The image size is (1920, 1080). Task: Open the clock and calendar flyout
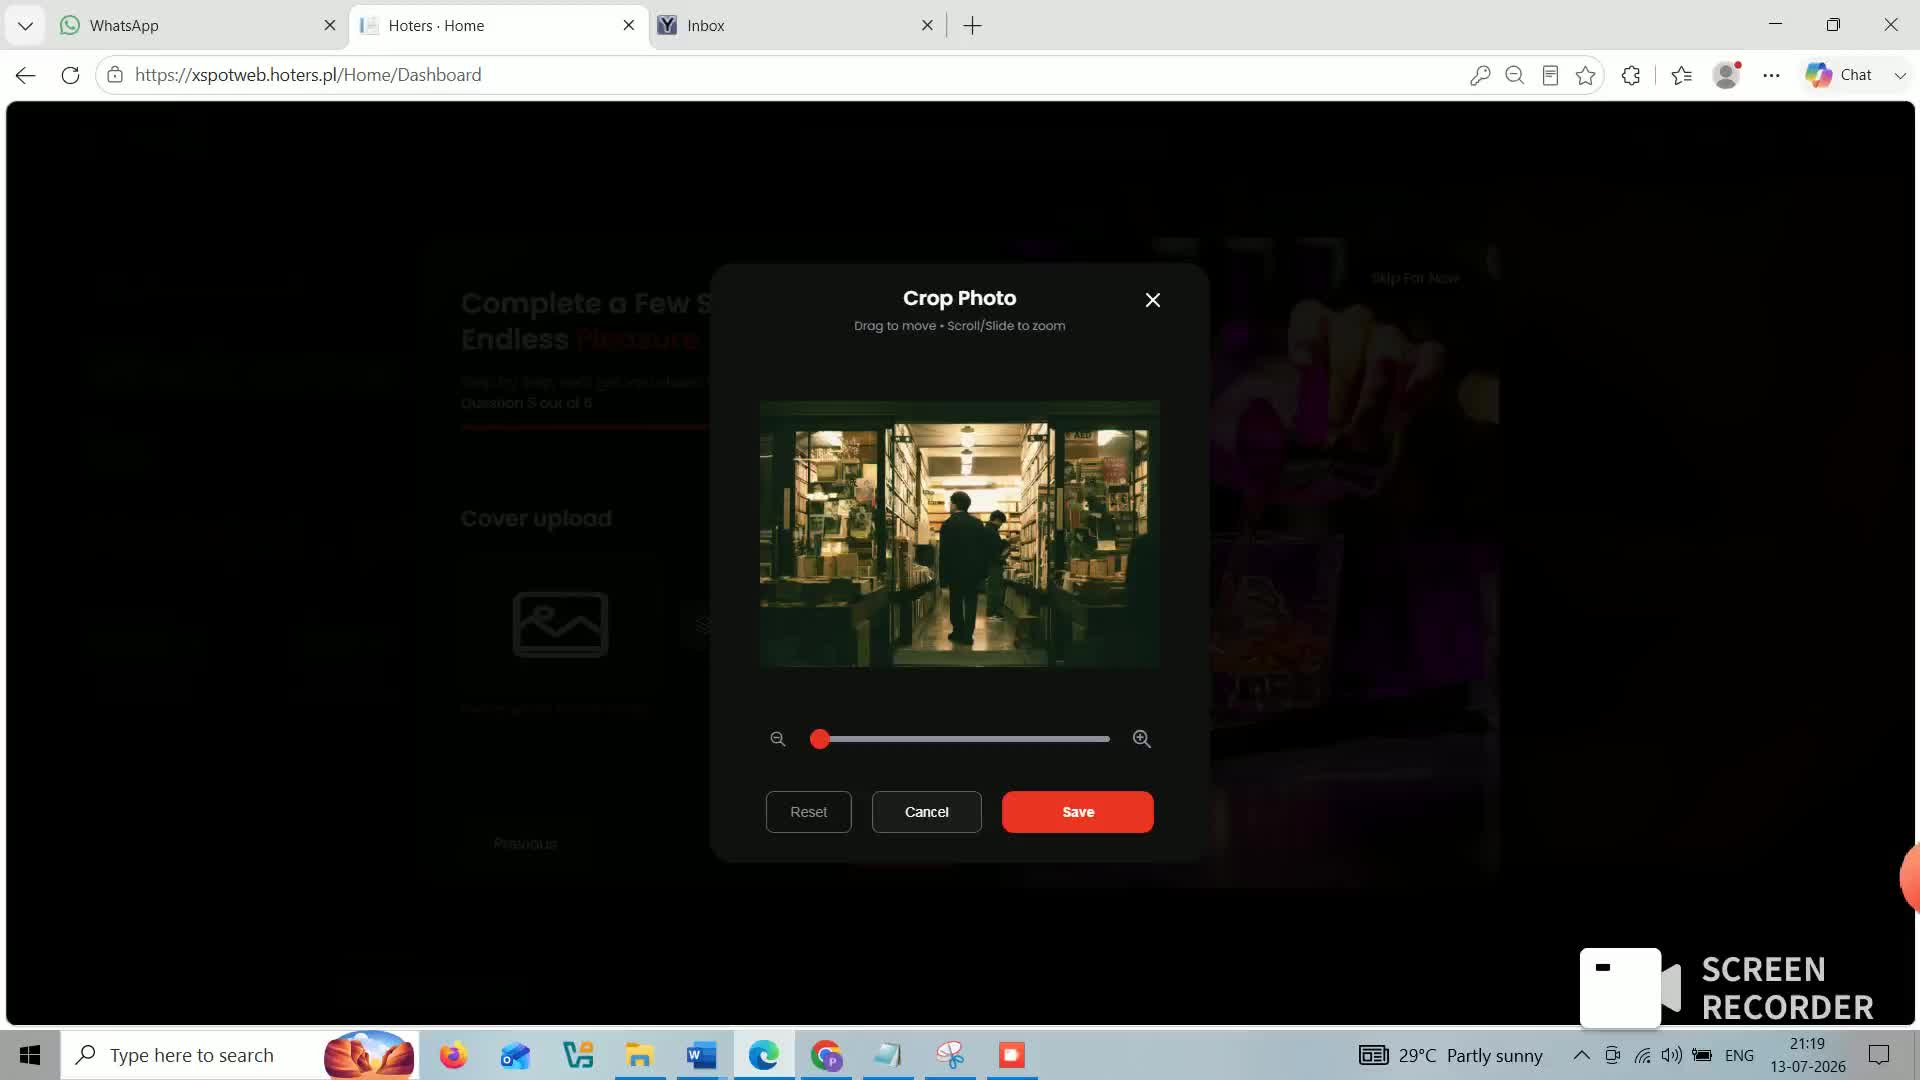tap(1808, 1055)
